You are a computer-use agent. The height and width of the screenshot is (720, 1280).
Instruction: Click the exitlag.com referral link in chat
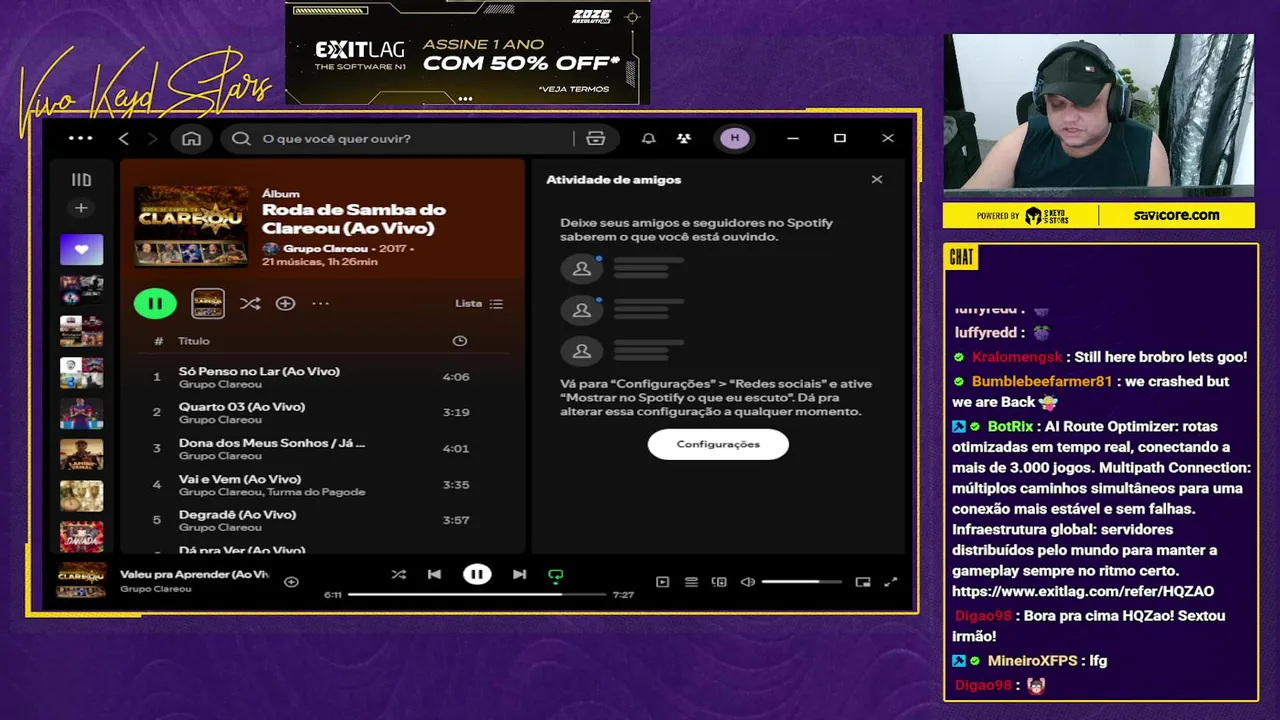click(1083, 591)
